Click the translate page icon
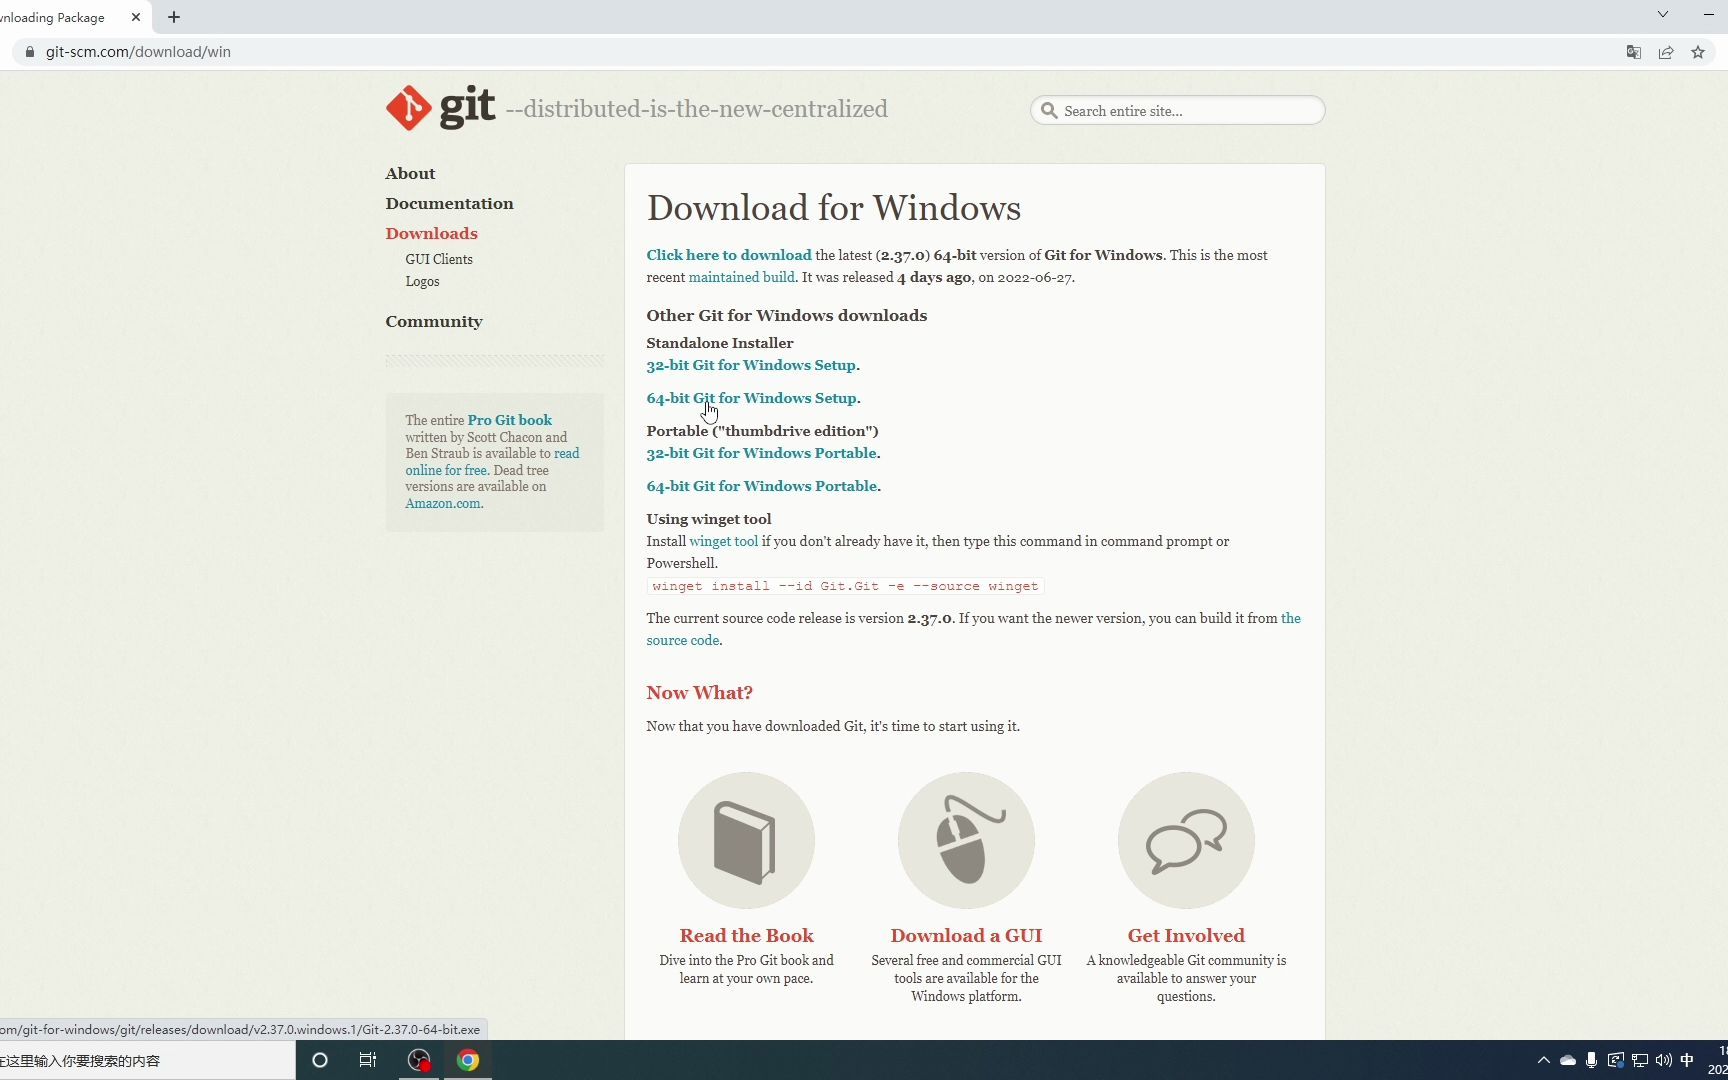This screenshot has width=1728, height=1080. click(x=1634, y=52)
